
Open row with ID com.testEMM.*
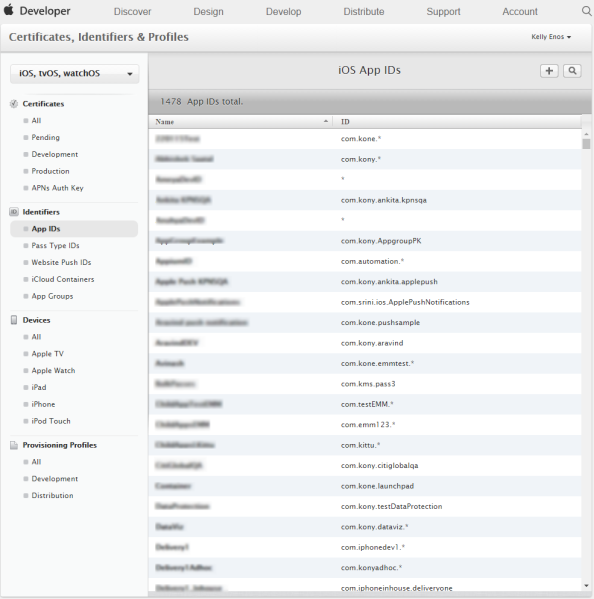click(365, 405)
